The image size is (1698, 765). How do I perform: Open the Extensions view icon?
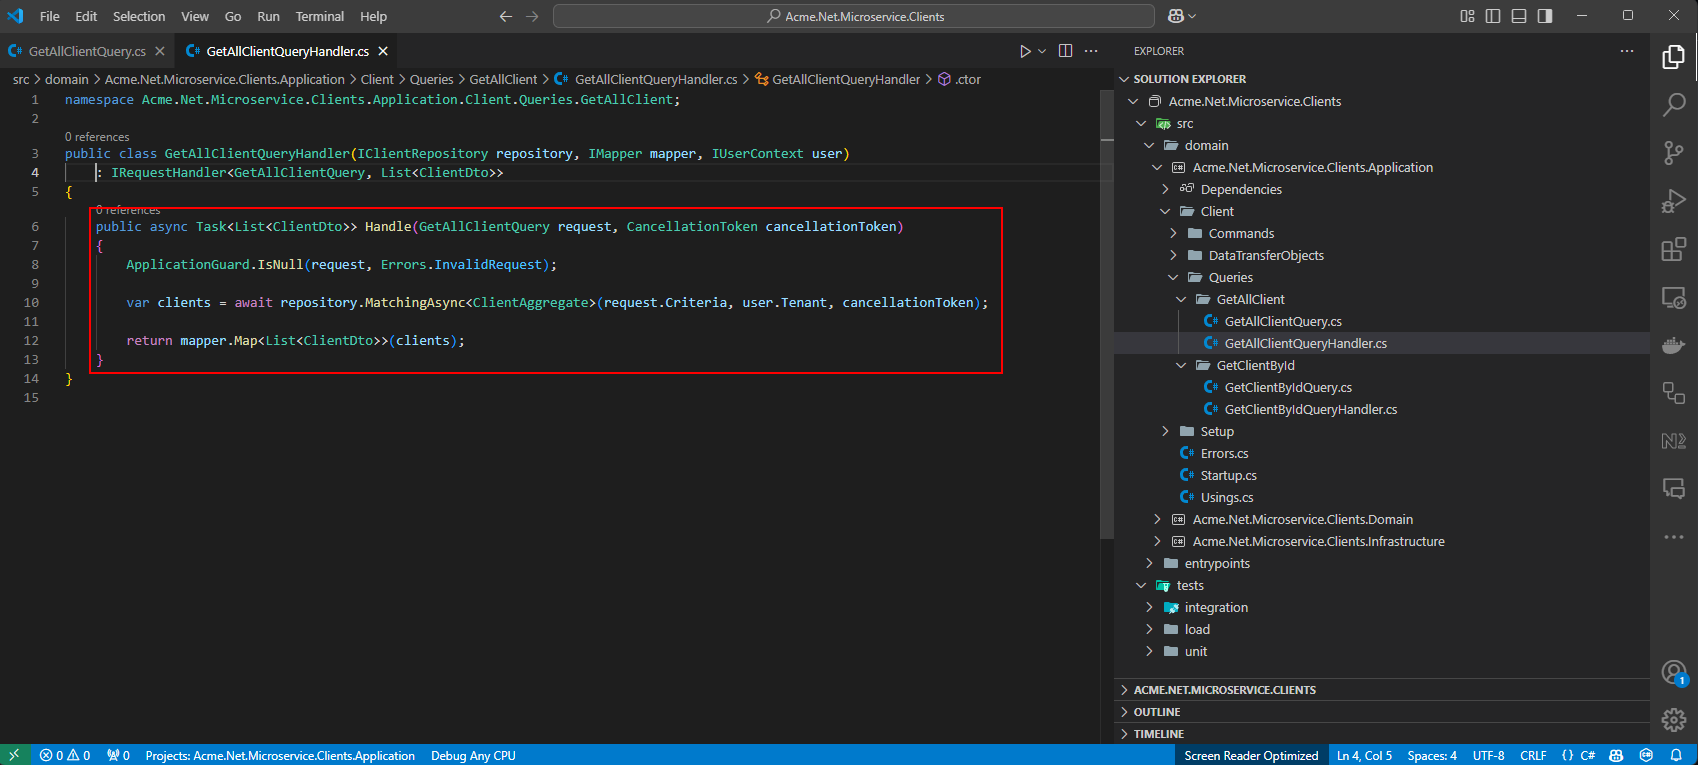point(1673,249)
